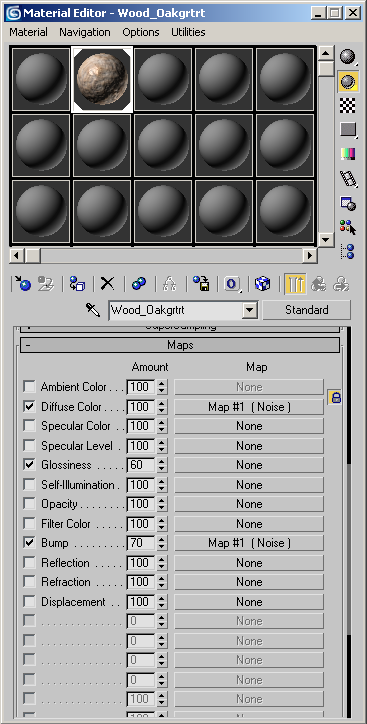Click the eyedropper pick material icon
The width and height of the screenshot is (367, 724).
(93, 310)
